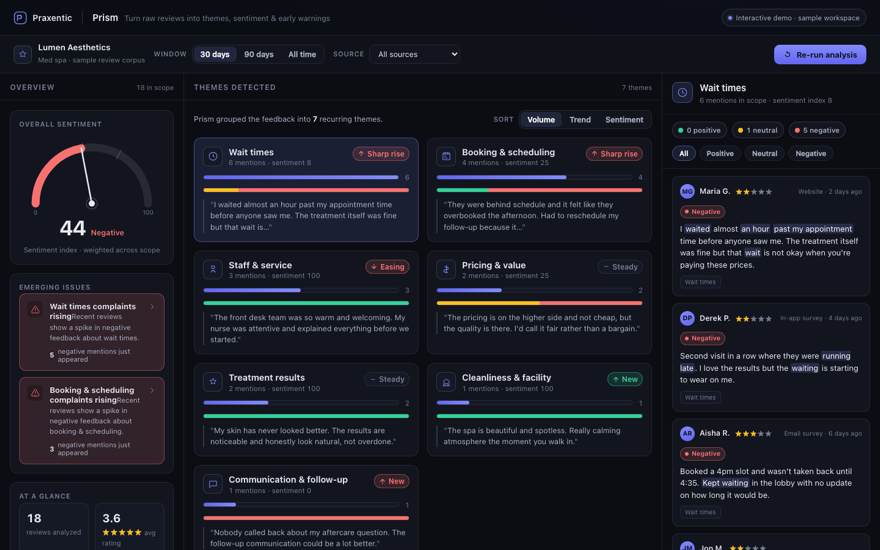880x550 pixels.
Task: Click the Praxentic logo icon
Action: click(20, 18)
